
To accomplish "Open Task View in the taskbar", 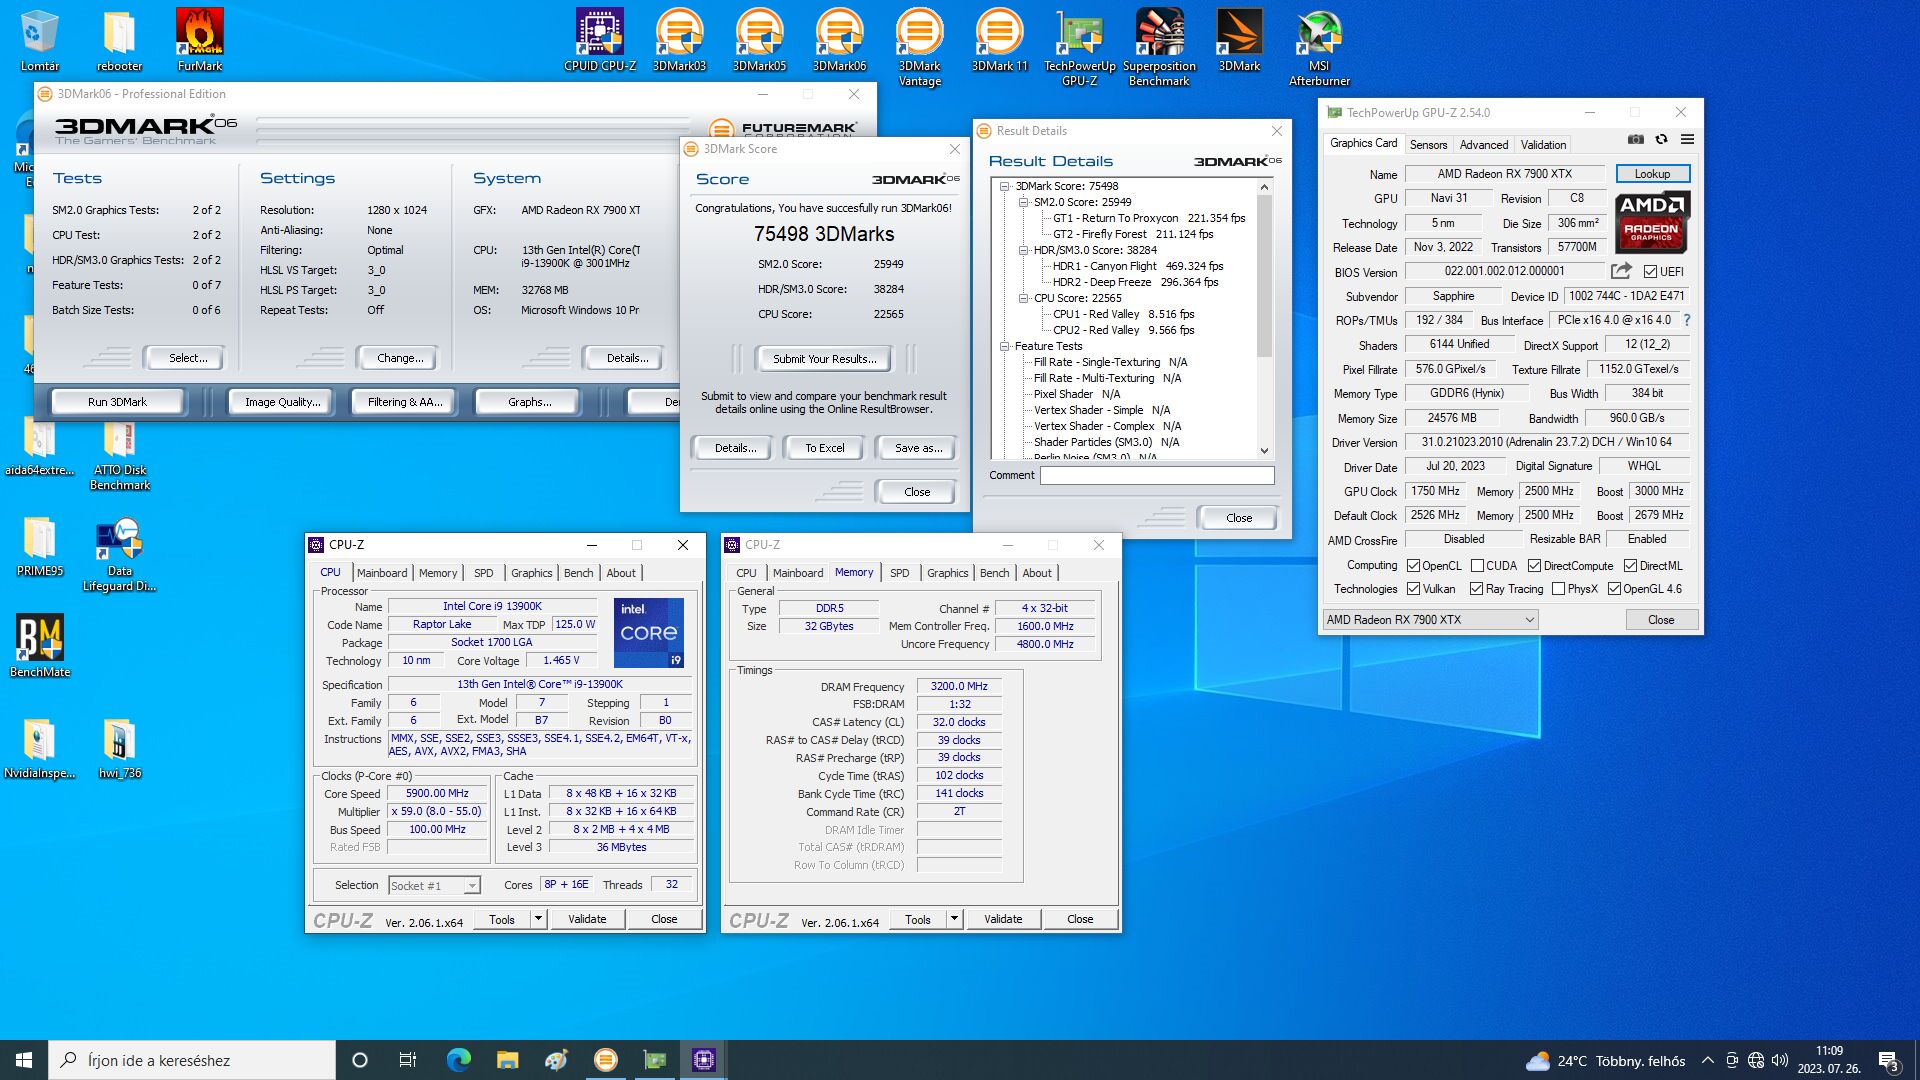I will pos(408,1060).
